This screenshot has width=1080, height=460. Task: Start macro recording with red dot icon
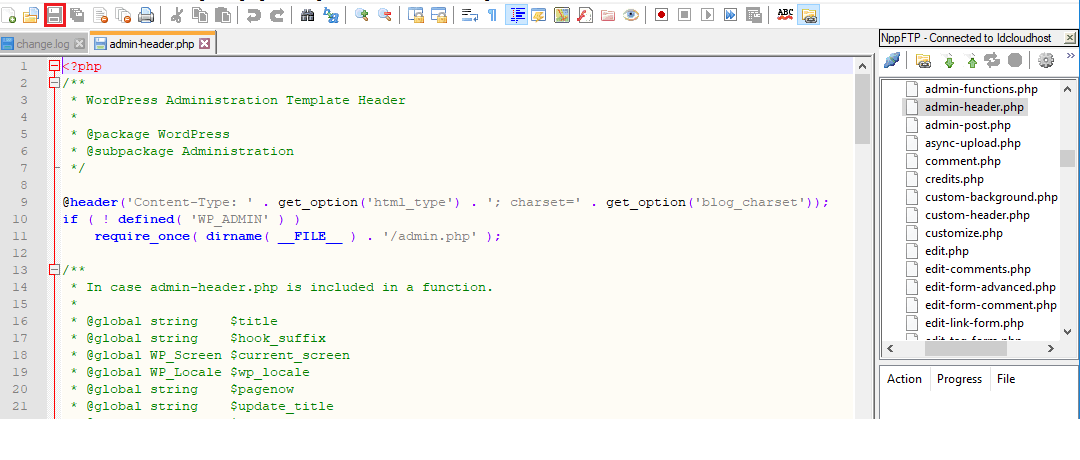[x=661, y=14]
